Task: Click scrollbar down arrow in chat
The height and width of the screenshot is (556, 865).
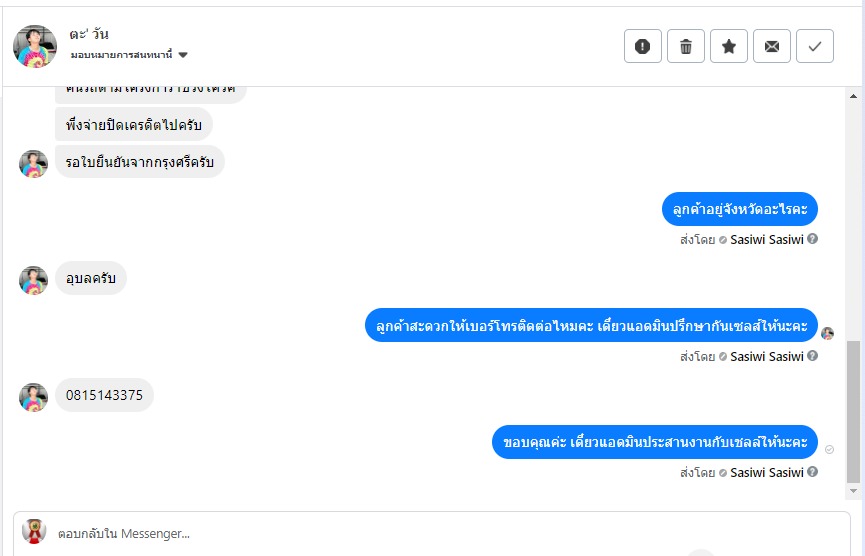Action: coord(853,491)
